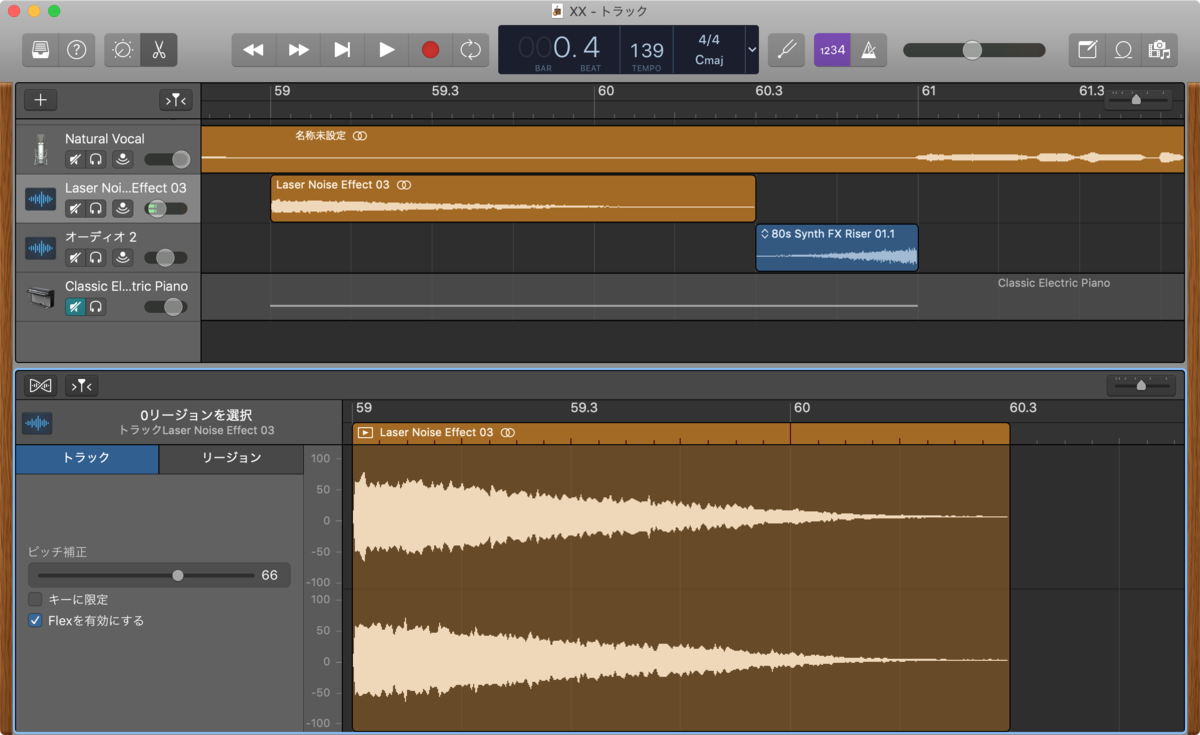Toggle Cycle mode

(470, 50)
